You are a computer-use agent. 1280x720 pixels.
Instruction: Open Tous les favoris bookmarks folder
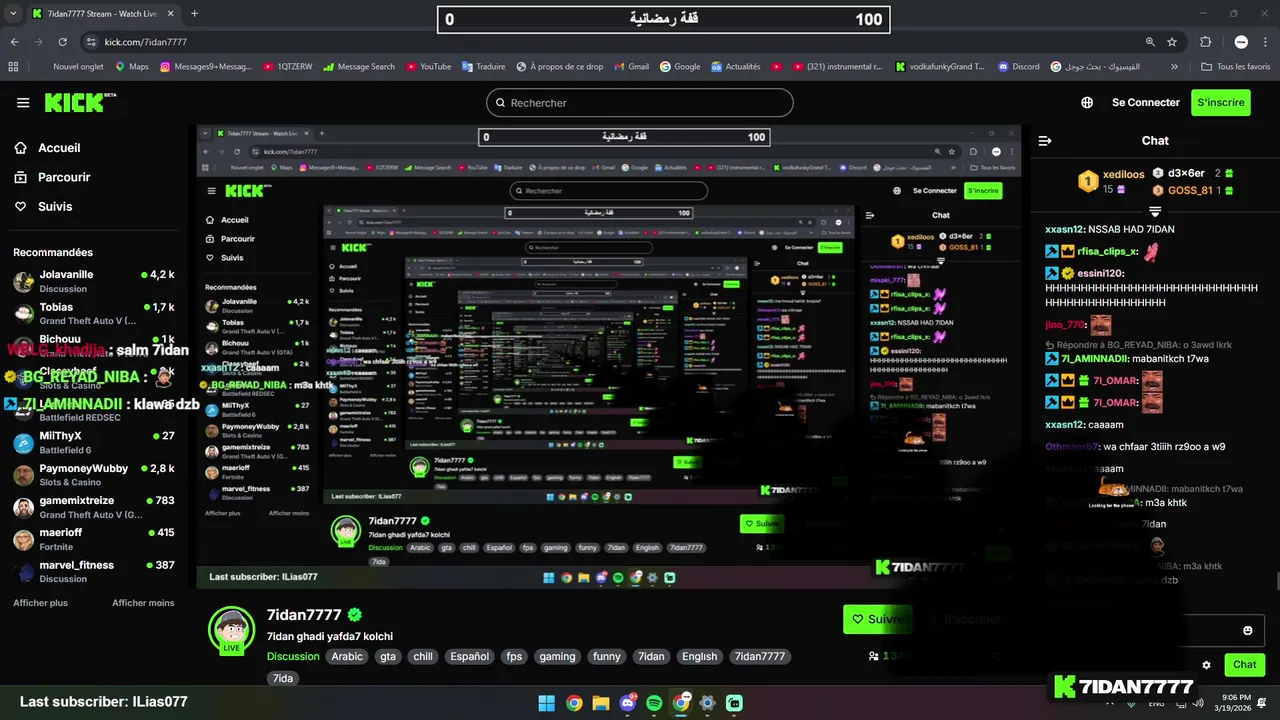(1237, 67)
